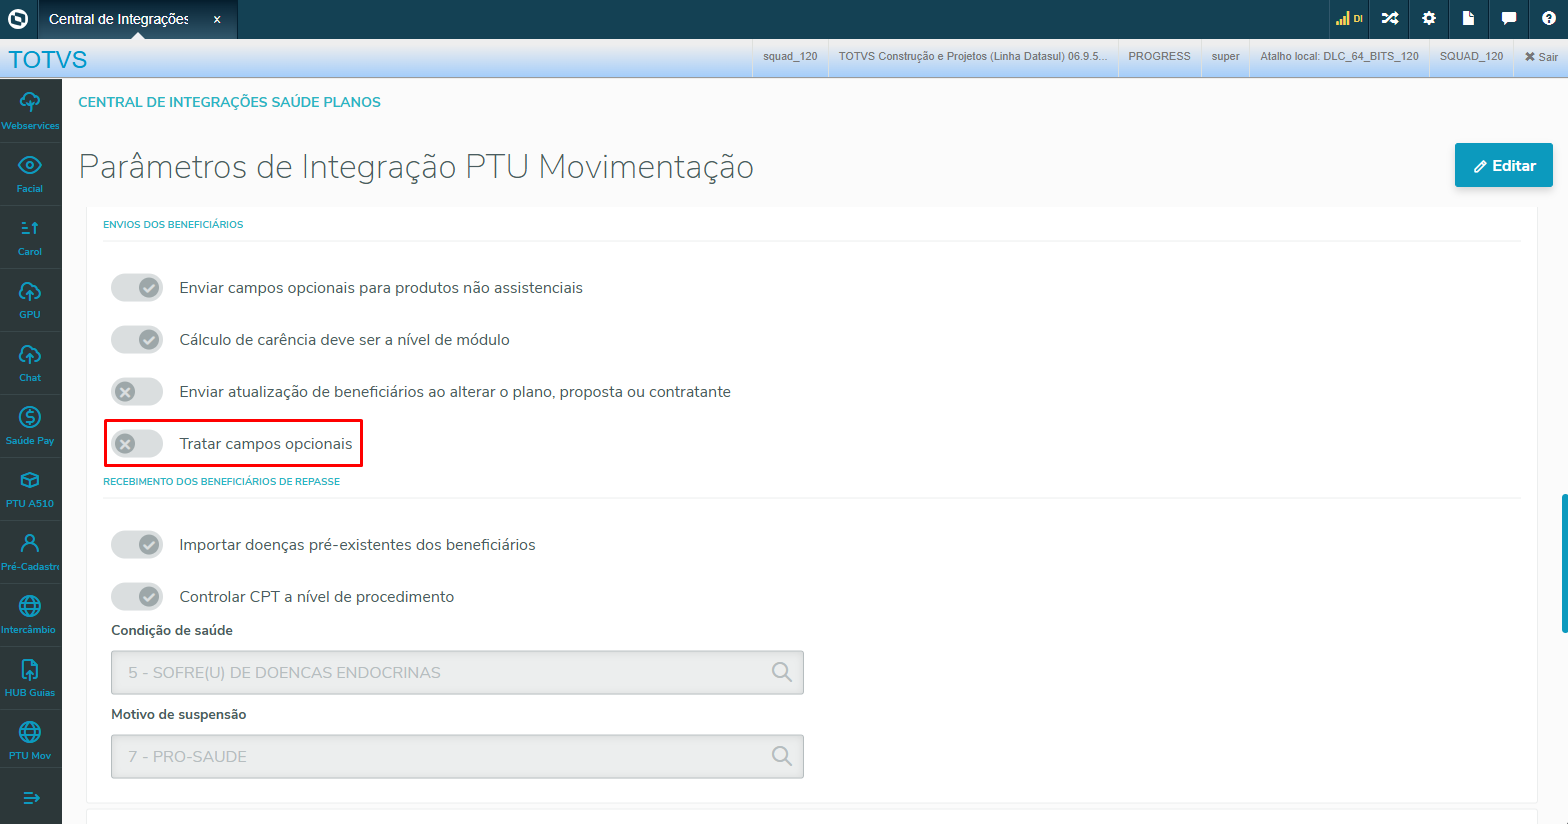Open the GPU sidebar section
Screen dimensions: 1568x824
30,300
